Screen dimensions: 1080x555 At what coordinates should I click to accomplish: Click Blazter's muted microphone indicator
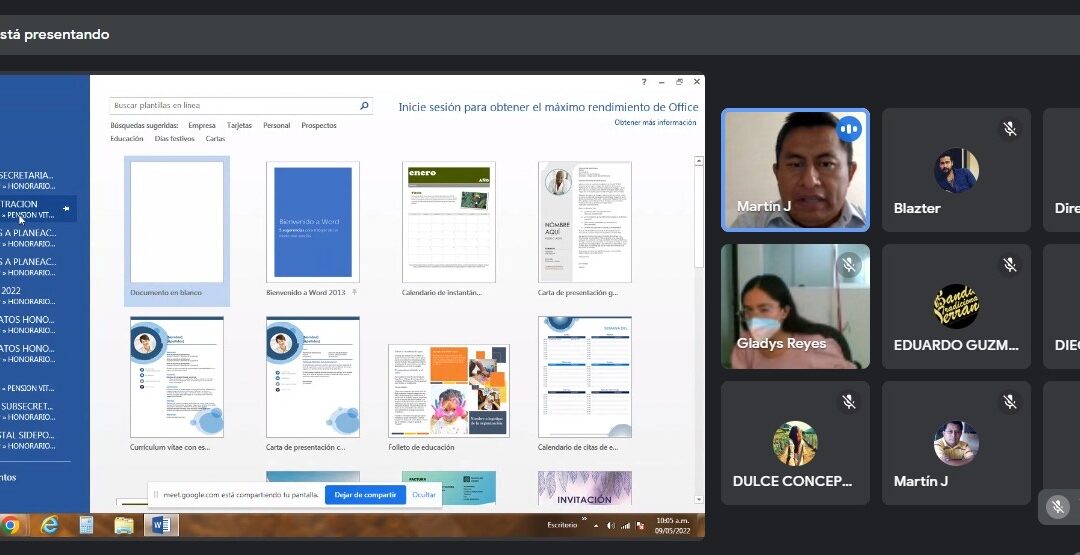tap(1010, 129)
